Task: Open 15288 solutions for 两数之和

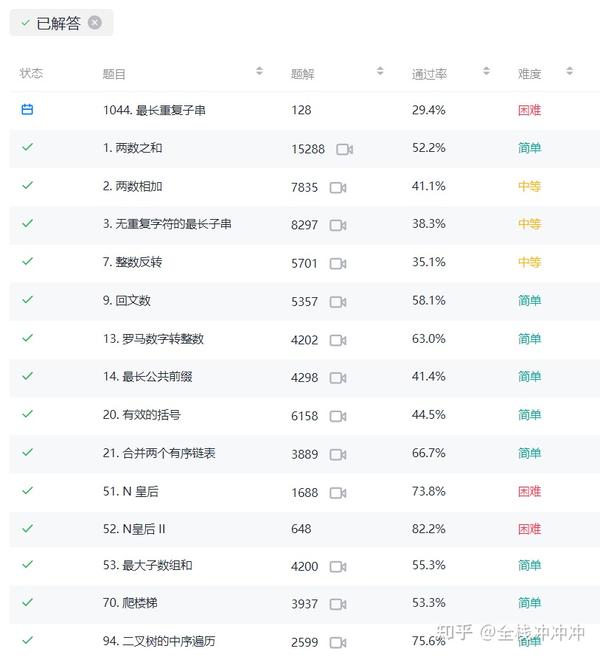Action: click(x=308, y=149)
